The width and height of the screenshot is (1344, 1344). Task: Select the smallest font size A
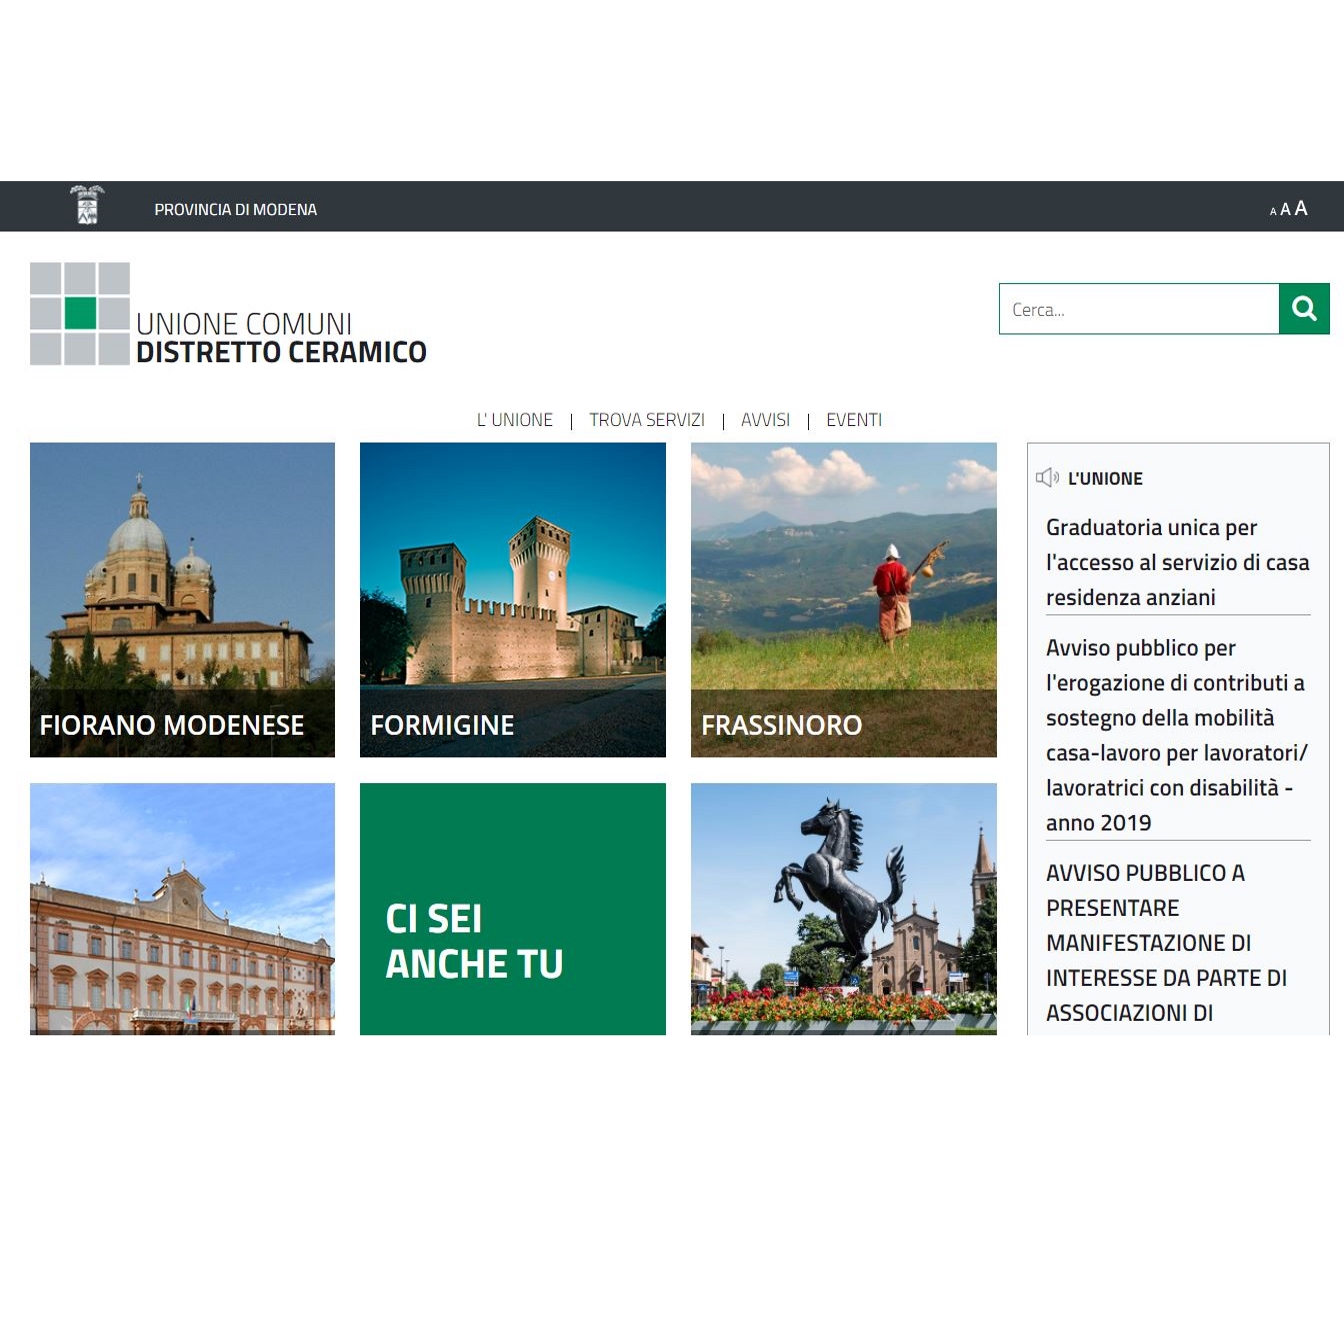click(1273, 211)
